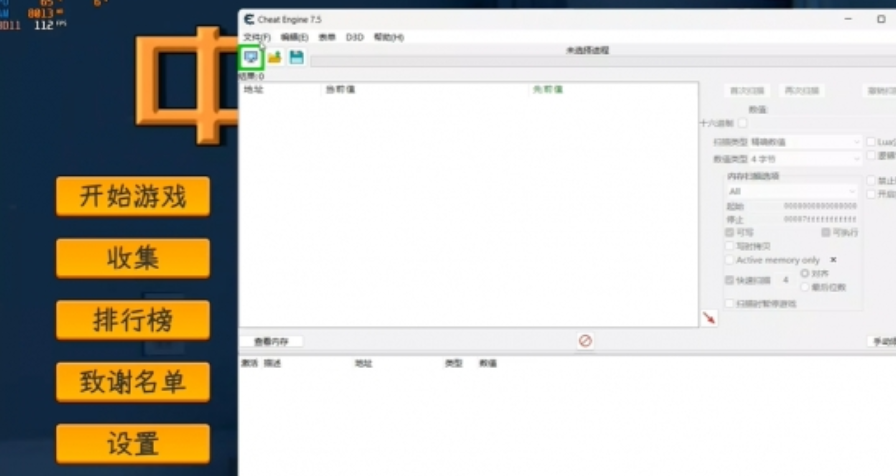Click the red circular no-entry icon

pyautogui.click(x=585, y=341)
